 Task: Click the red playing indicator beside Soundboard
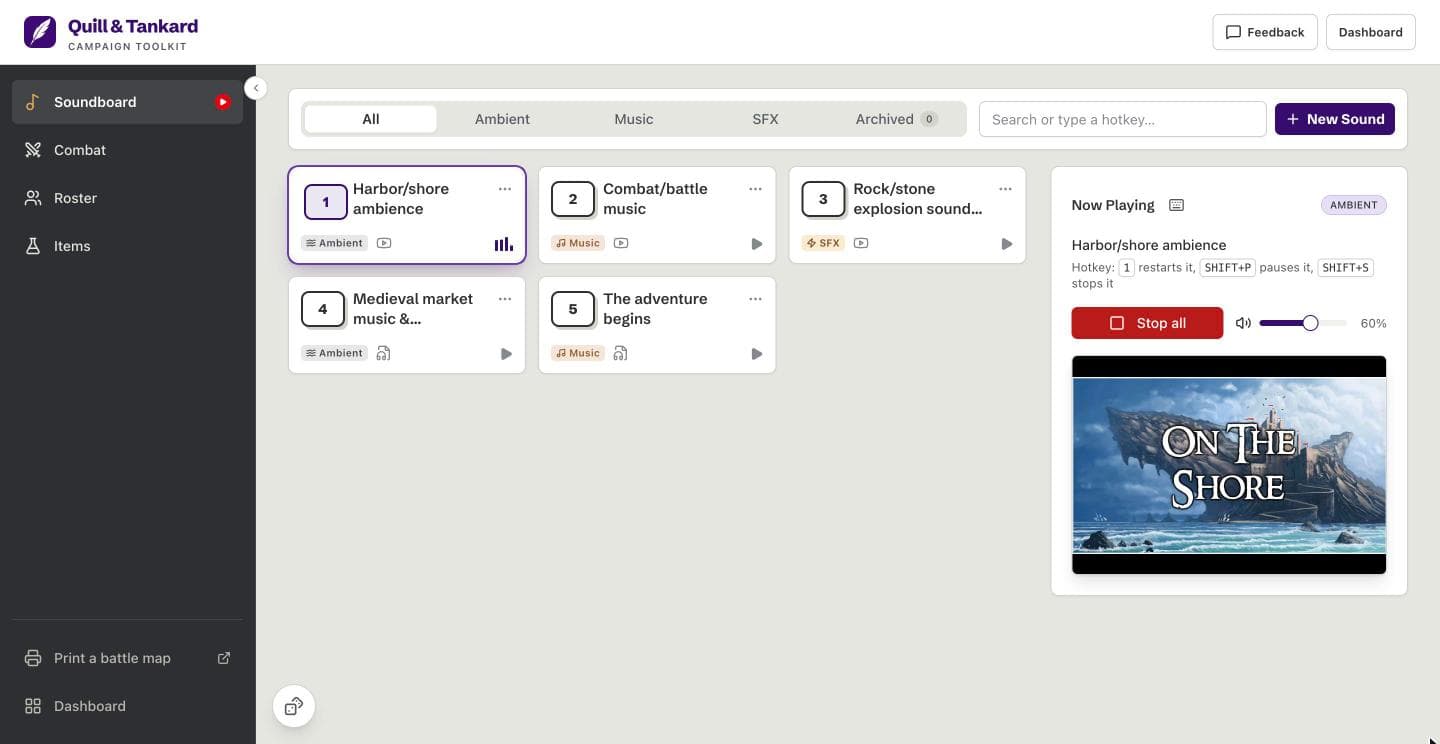click(x=223, y=102)
